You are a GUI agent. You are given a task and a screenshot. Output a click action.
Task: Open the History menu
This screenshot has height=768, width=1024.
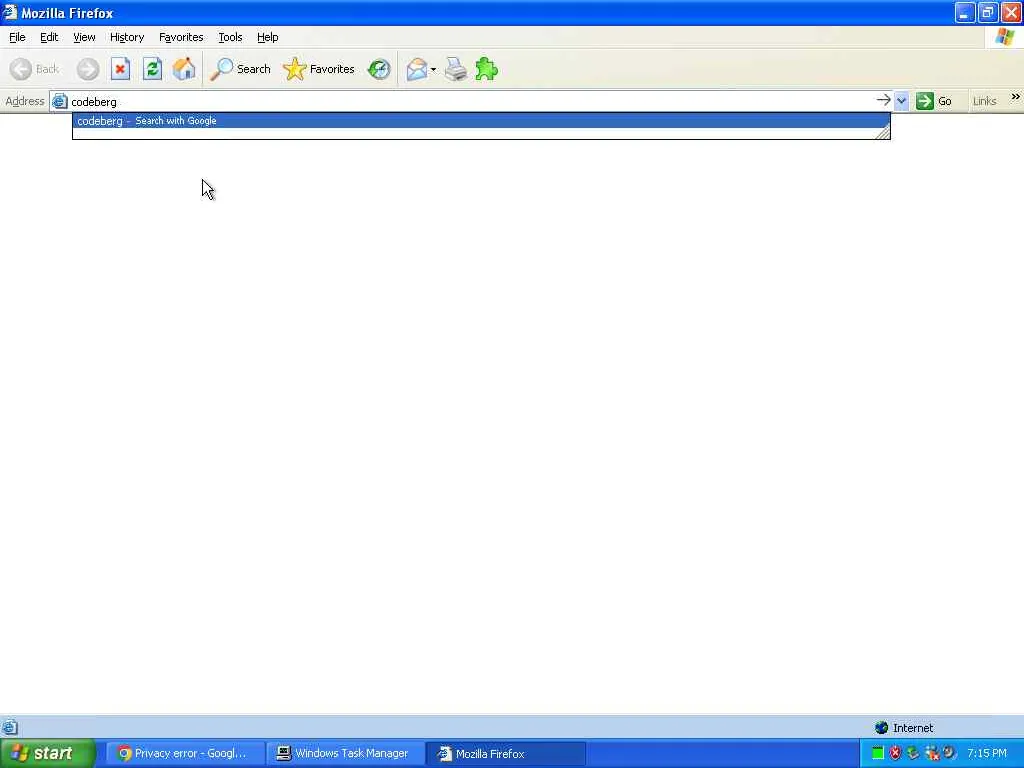127,37
